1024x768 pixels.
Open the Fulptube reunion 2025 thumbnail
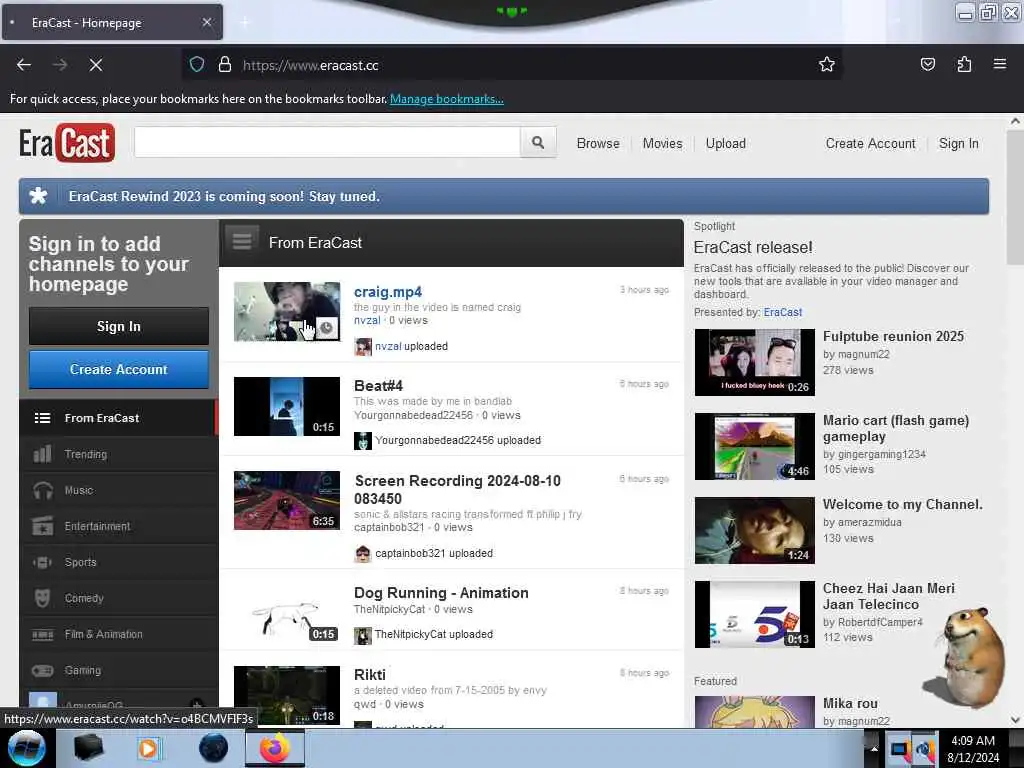pos(754,362)
